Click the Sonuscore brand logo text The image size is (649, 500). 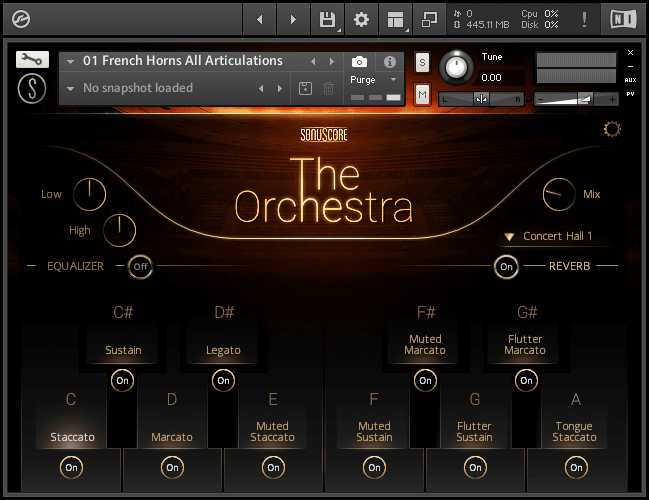point(324,135)
